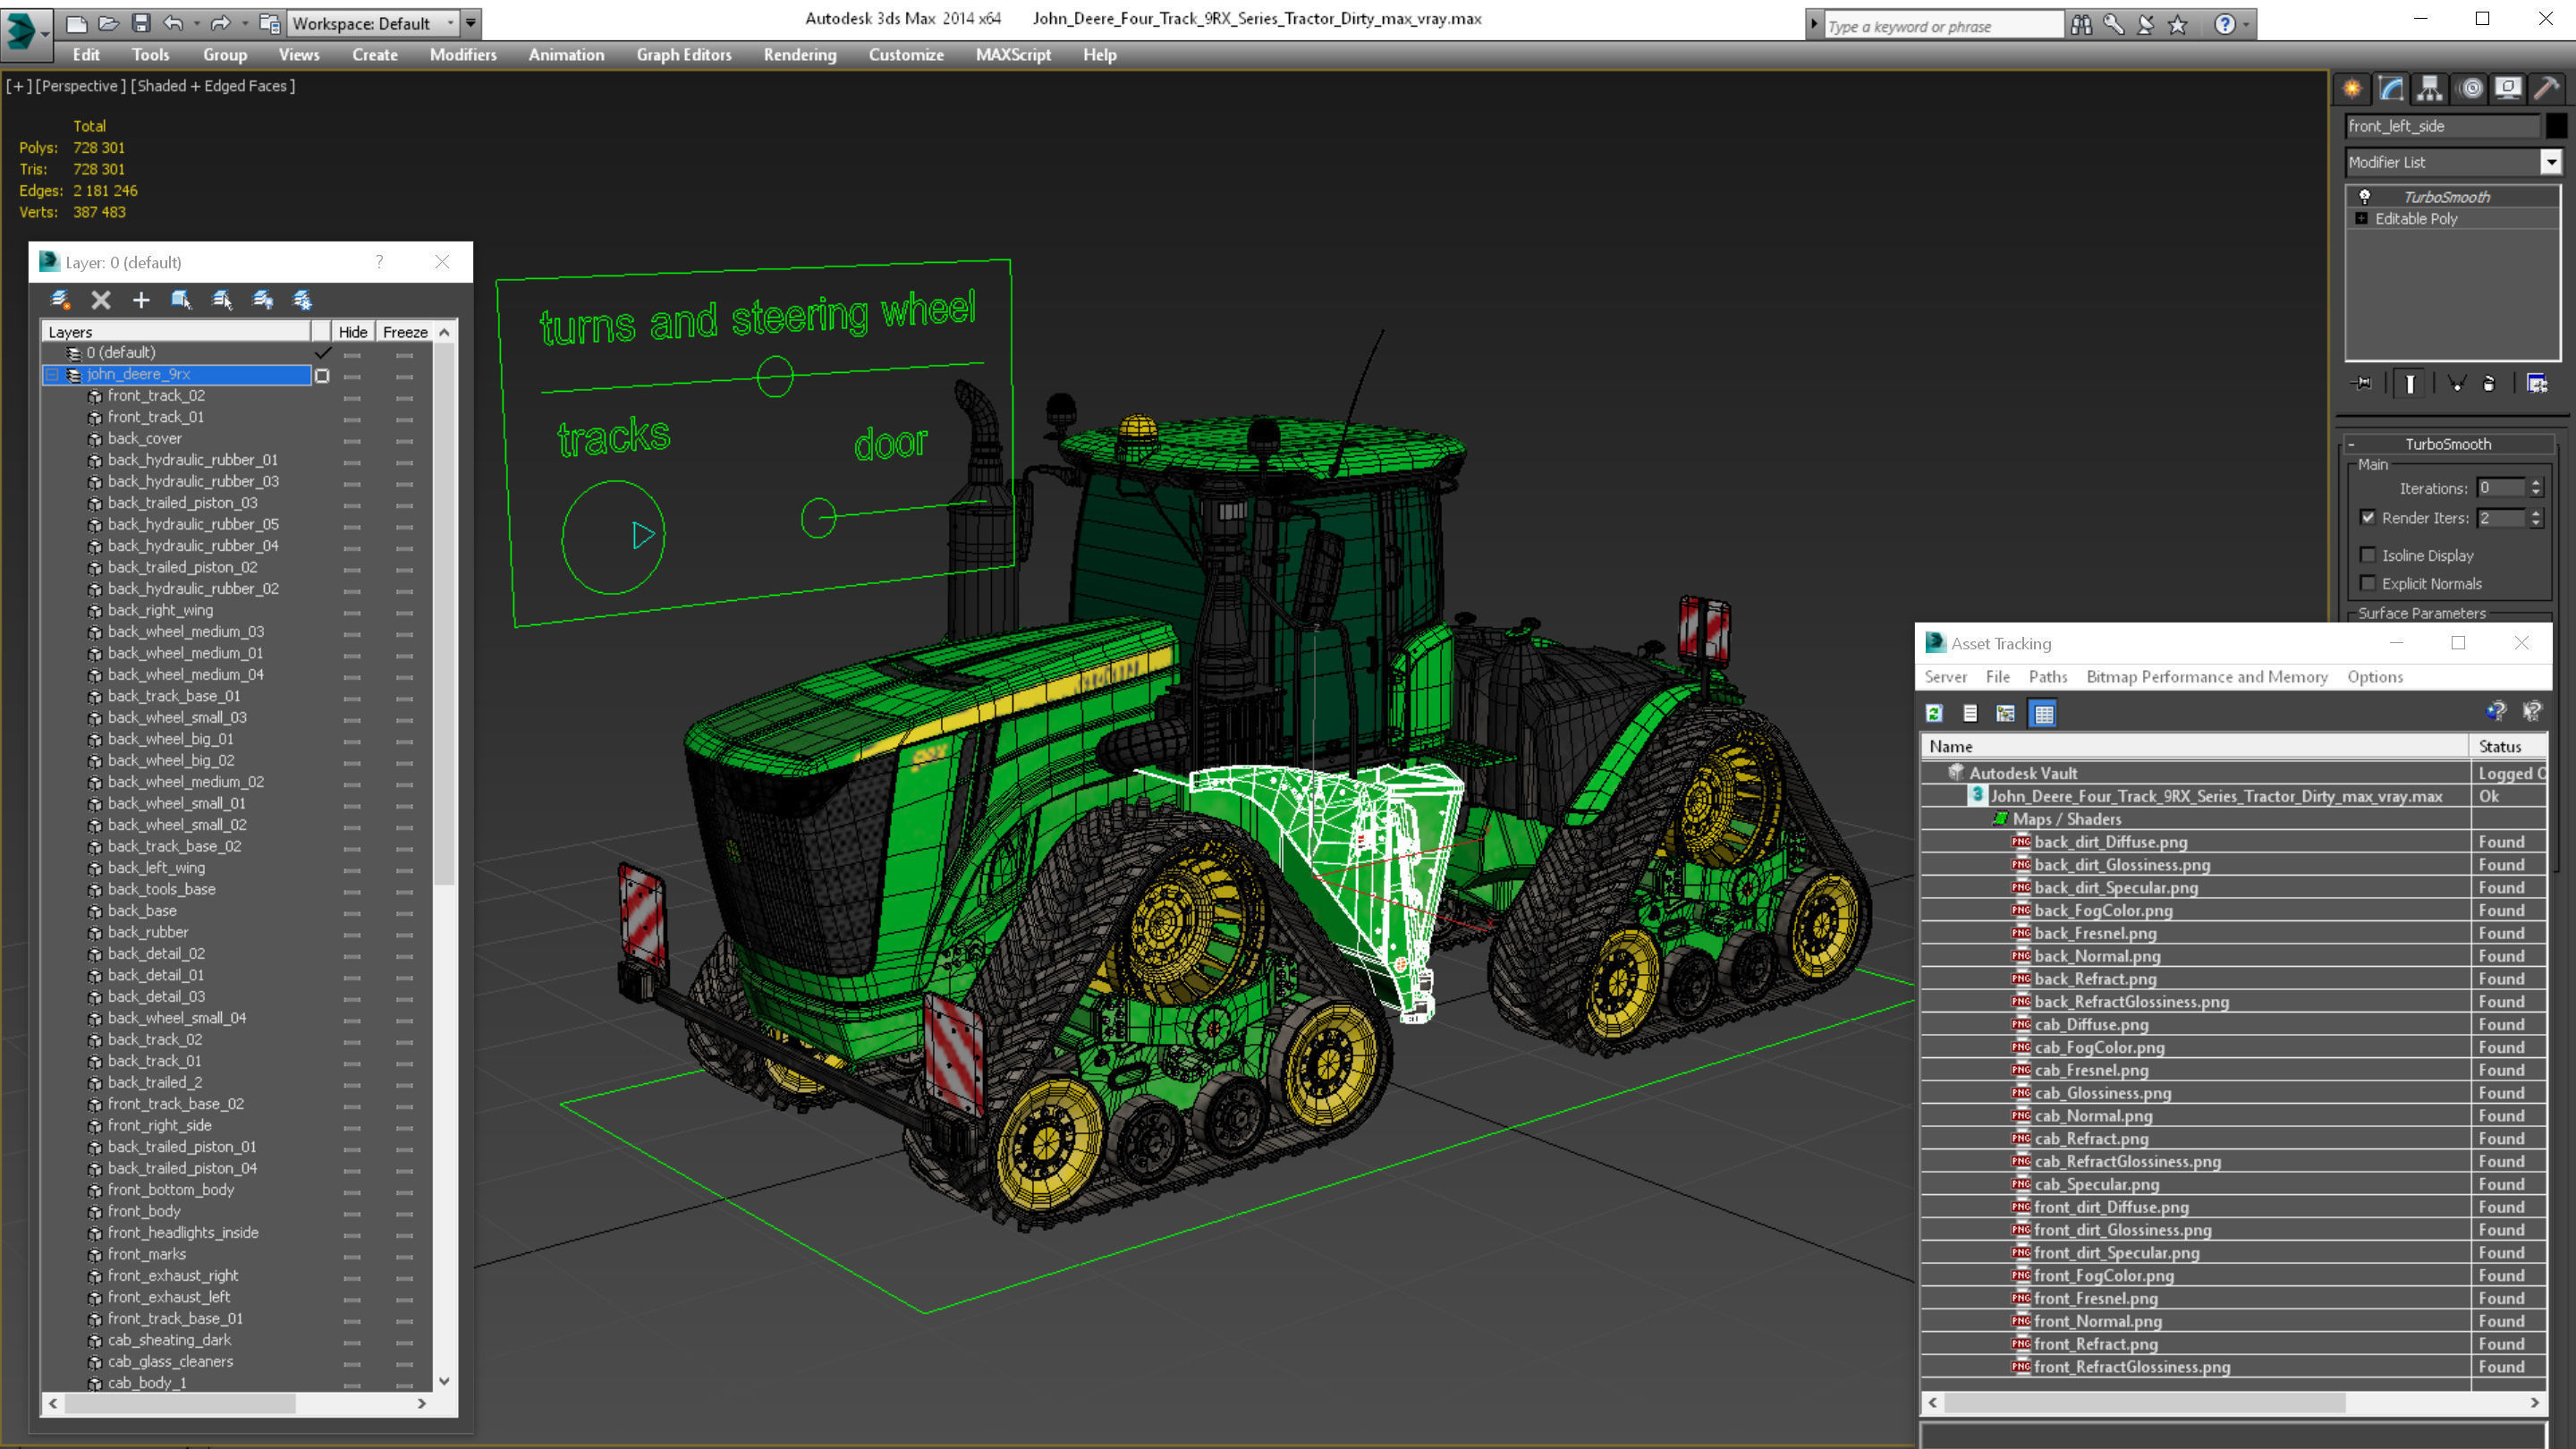
Task: Open the Motion command panel tab
Action: [x=2471, y=88]
